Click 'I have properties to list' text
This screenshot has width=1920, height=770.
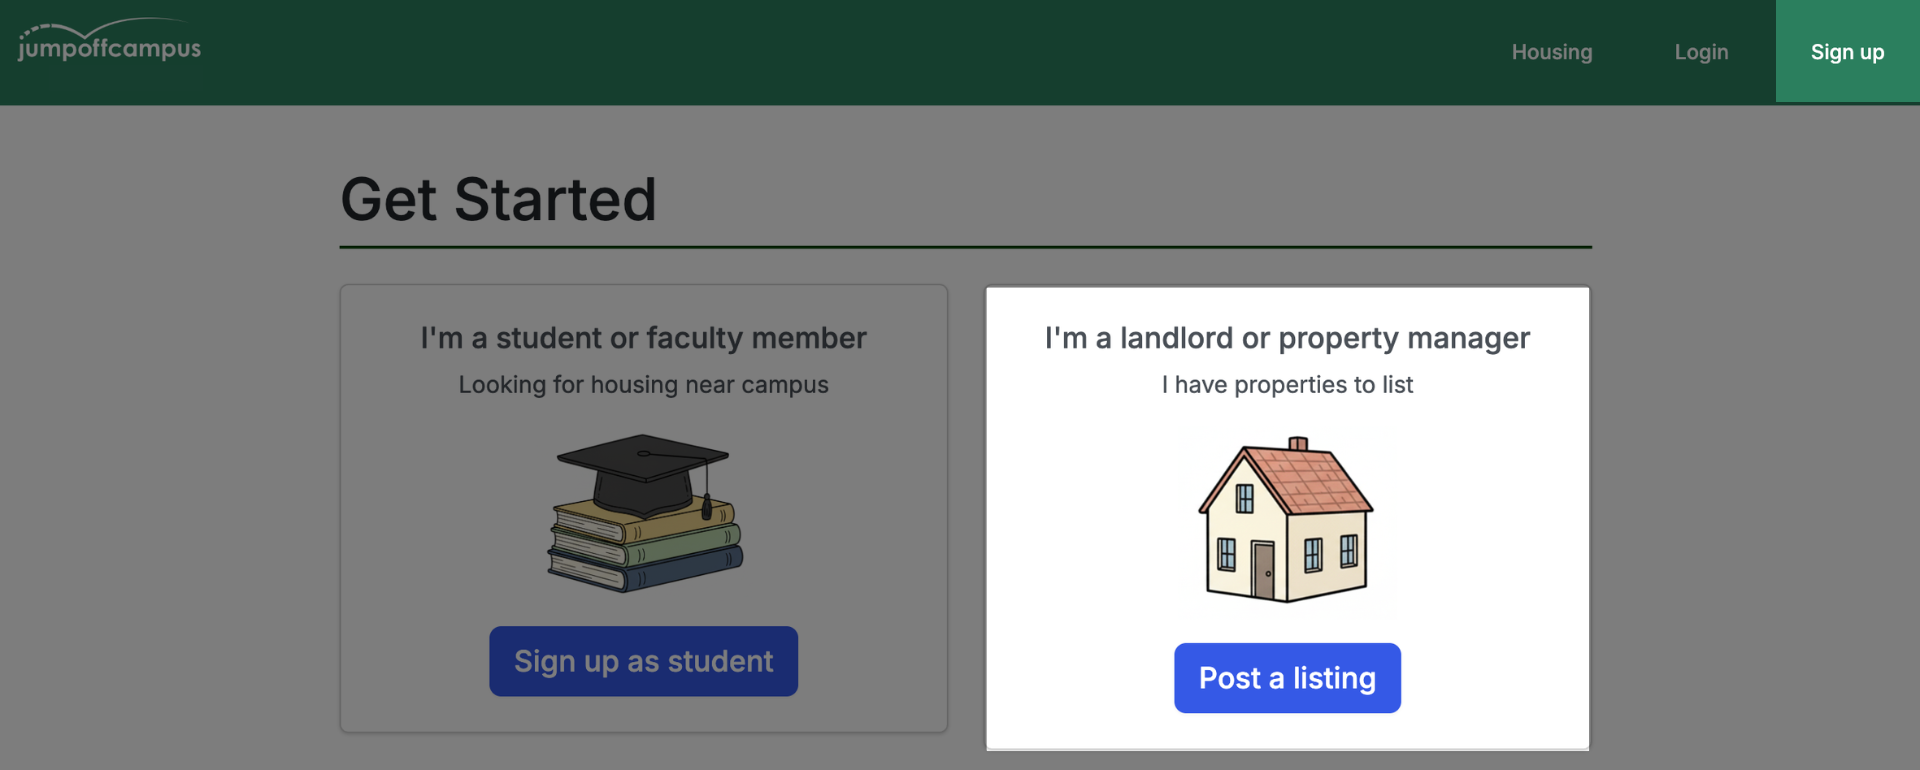(1287, 385)
